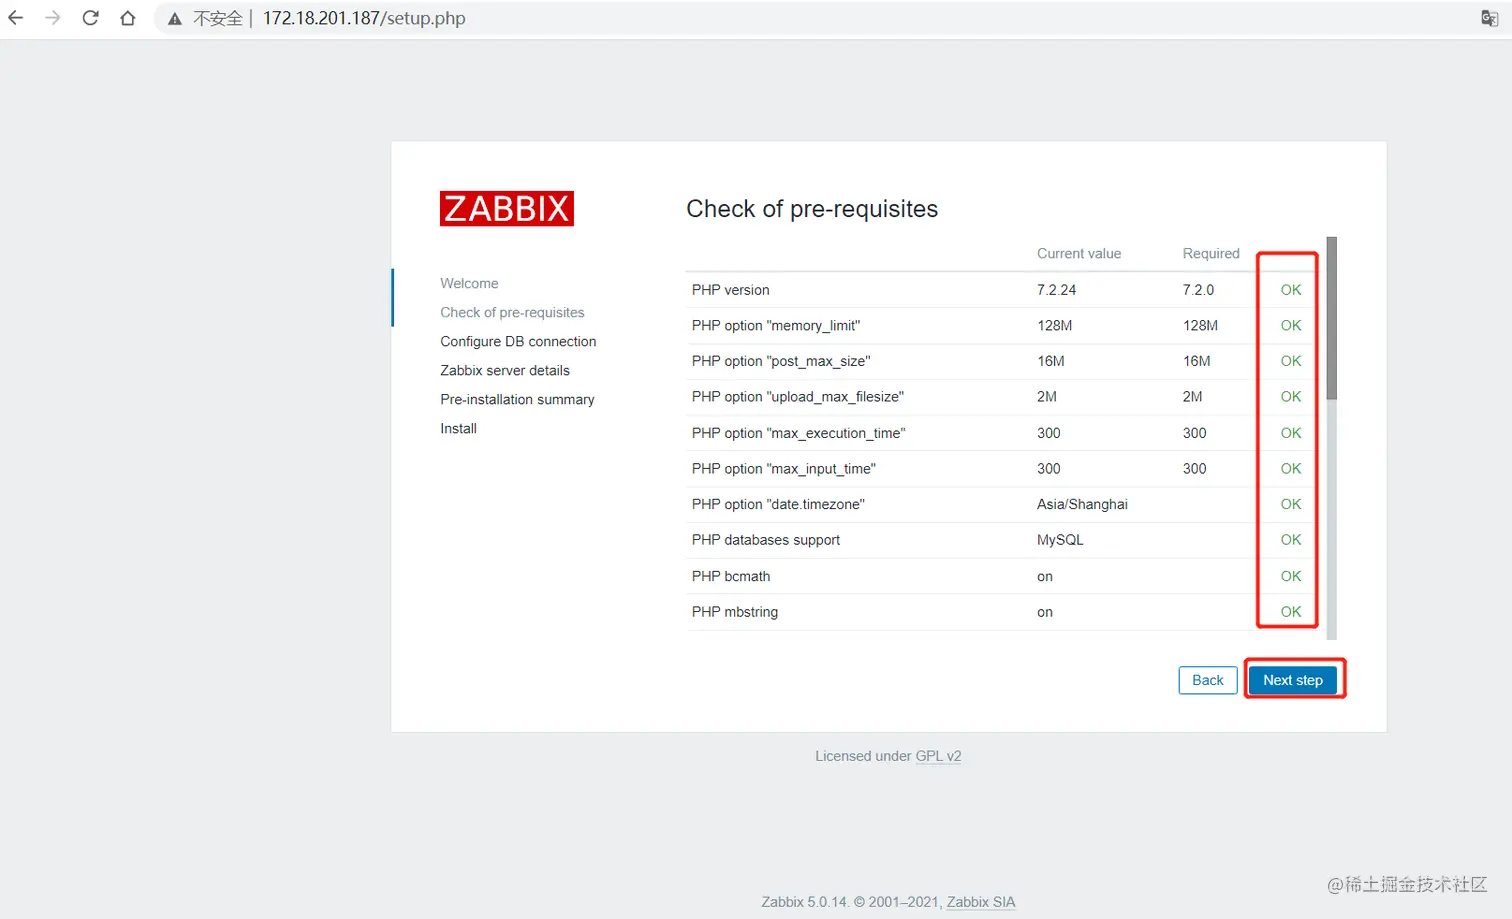
Task: Select the Zabbix server details step
Action: (505, 370)
